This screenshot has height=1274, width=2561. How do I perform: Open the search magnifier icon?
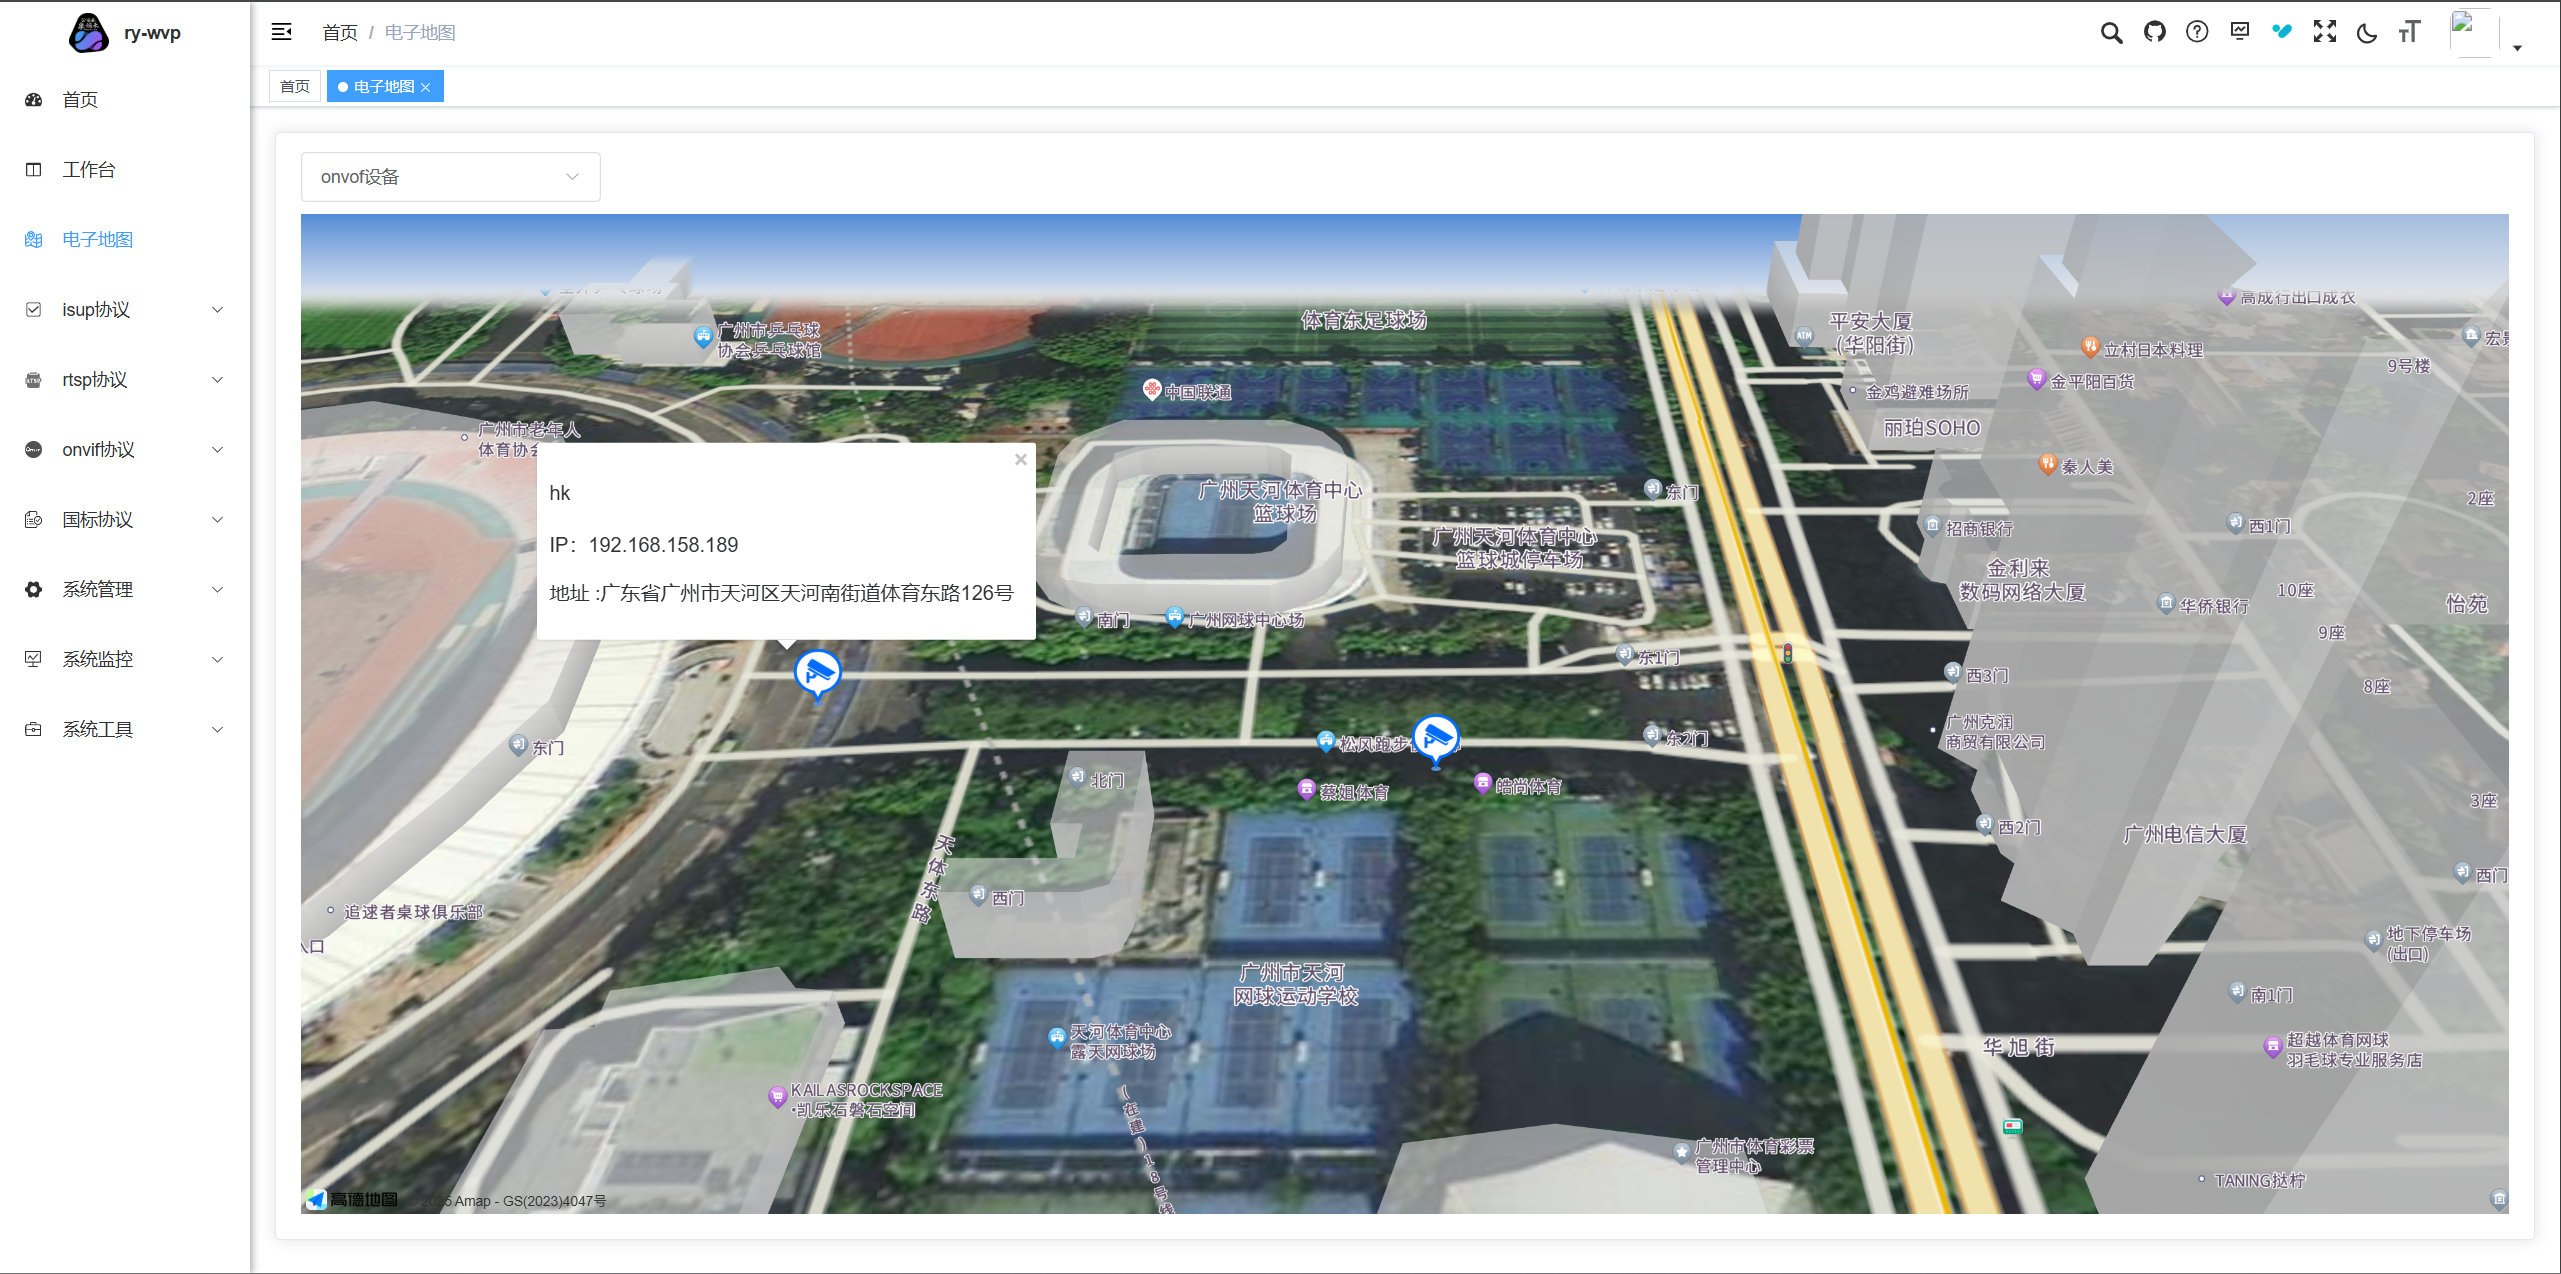tap(2111, 32)
